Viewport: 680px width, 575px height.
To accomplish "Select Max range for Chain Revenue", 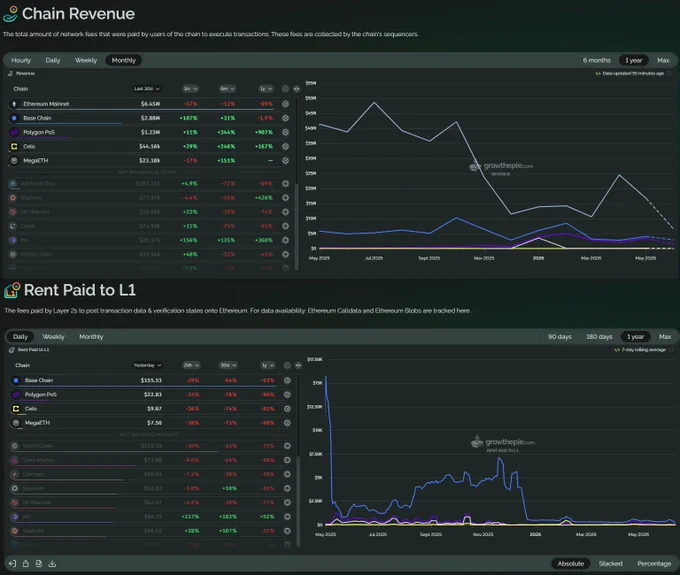I will [x=663, y=60].
